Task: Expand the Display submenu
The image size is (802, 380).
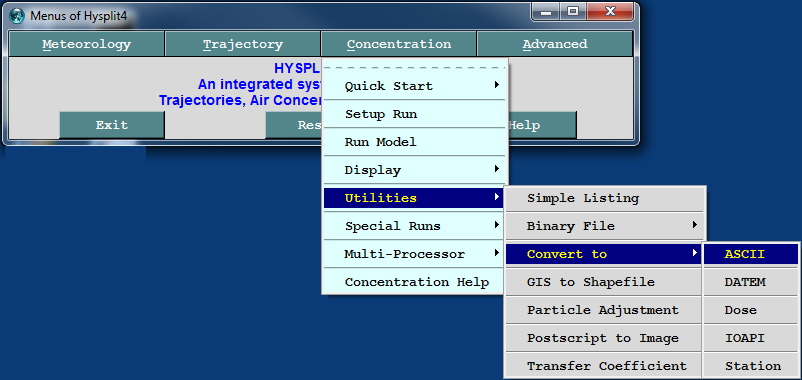Action: pos(415,170)
